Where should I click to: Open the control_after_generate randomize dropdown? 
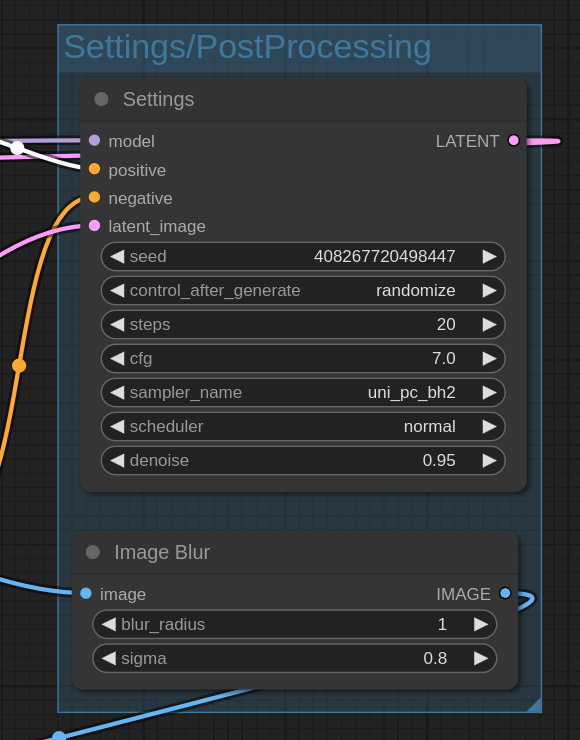tap(416, 291)
